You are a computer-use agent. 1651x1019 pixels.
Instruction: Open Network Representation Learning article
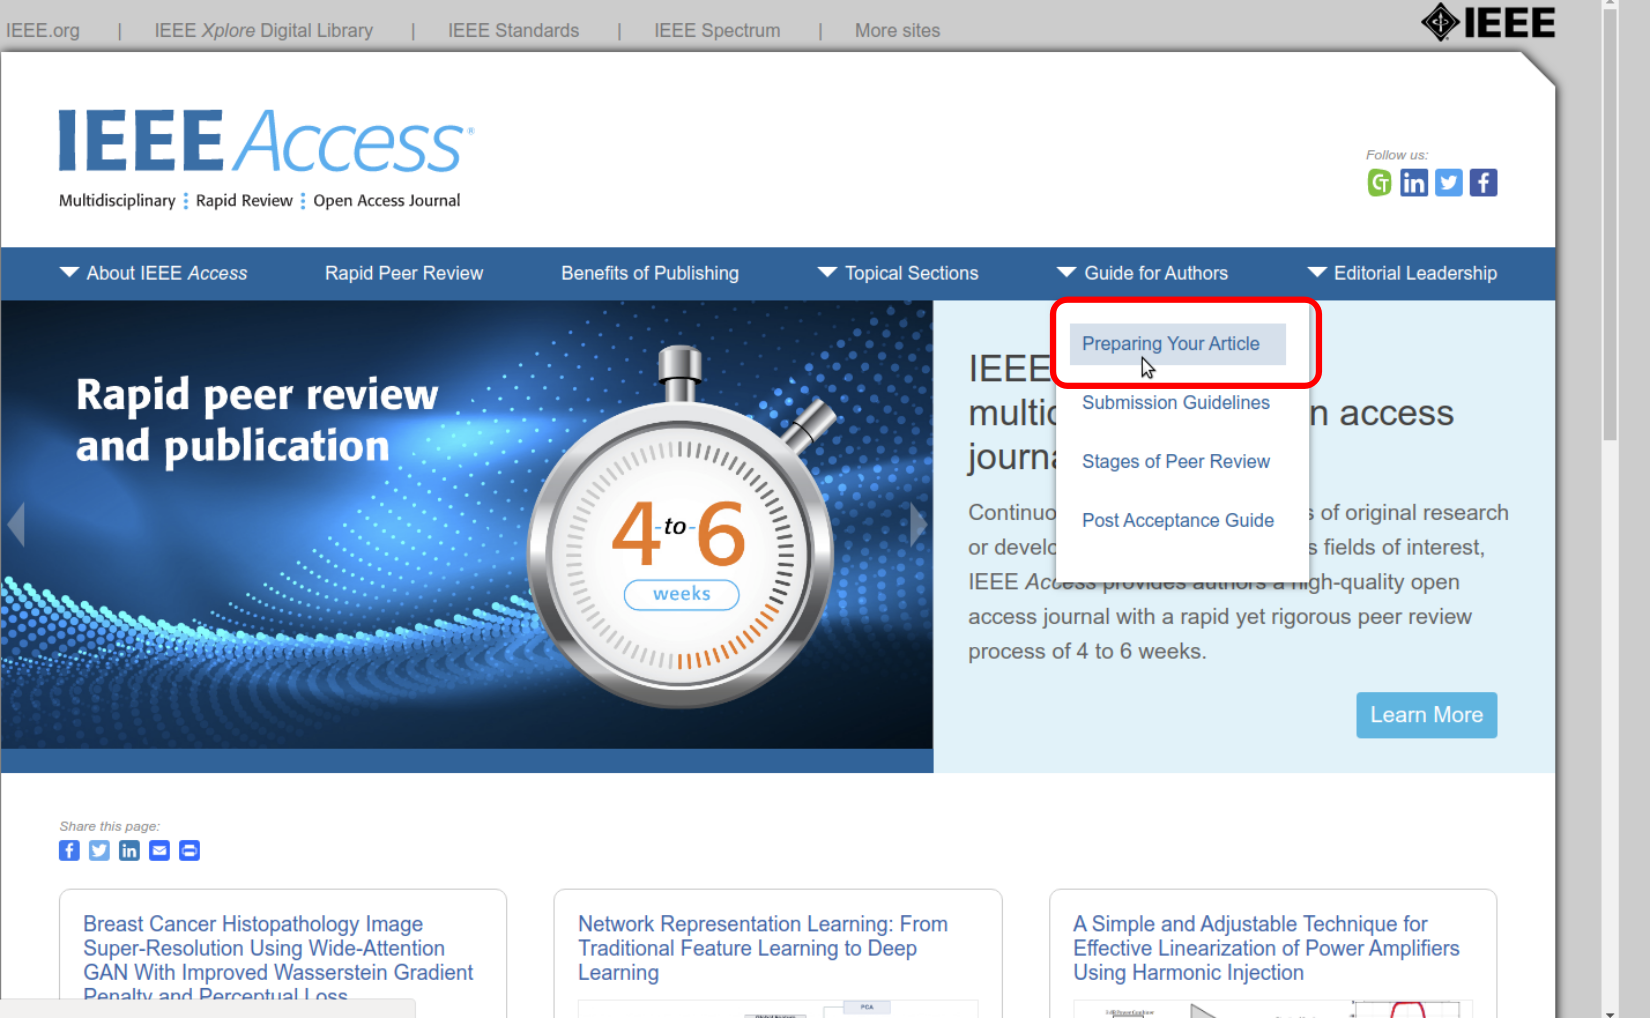[x=763, y=948]
